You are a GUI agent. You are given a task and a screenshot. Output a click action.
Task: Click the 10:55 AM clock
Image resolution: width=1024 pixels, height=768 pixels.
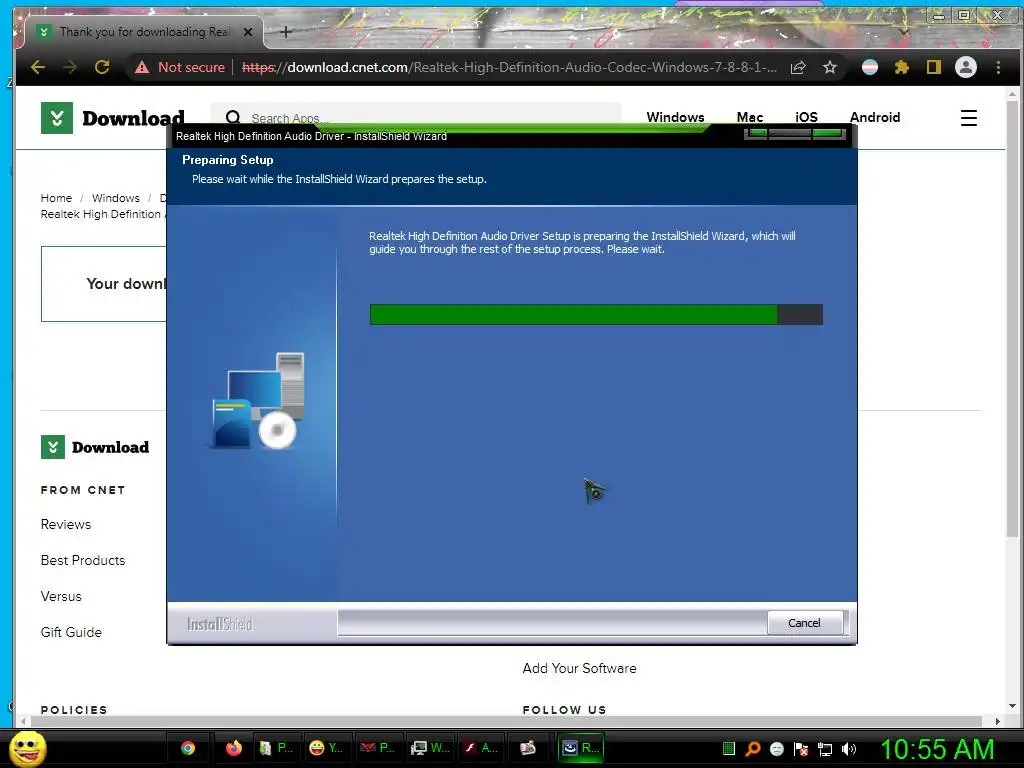click(937, 749)
